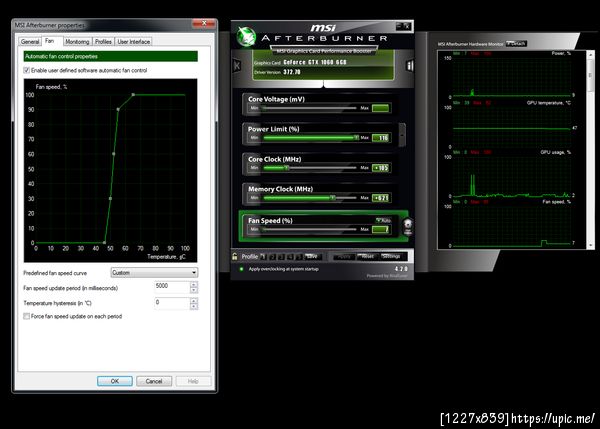Select profile slot 2
Screen dimensions: 600x429
click(272, 256)
